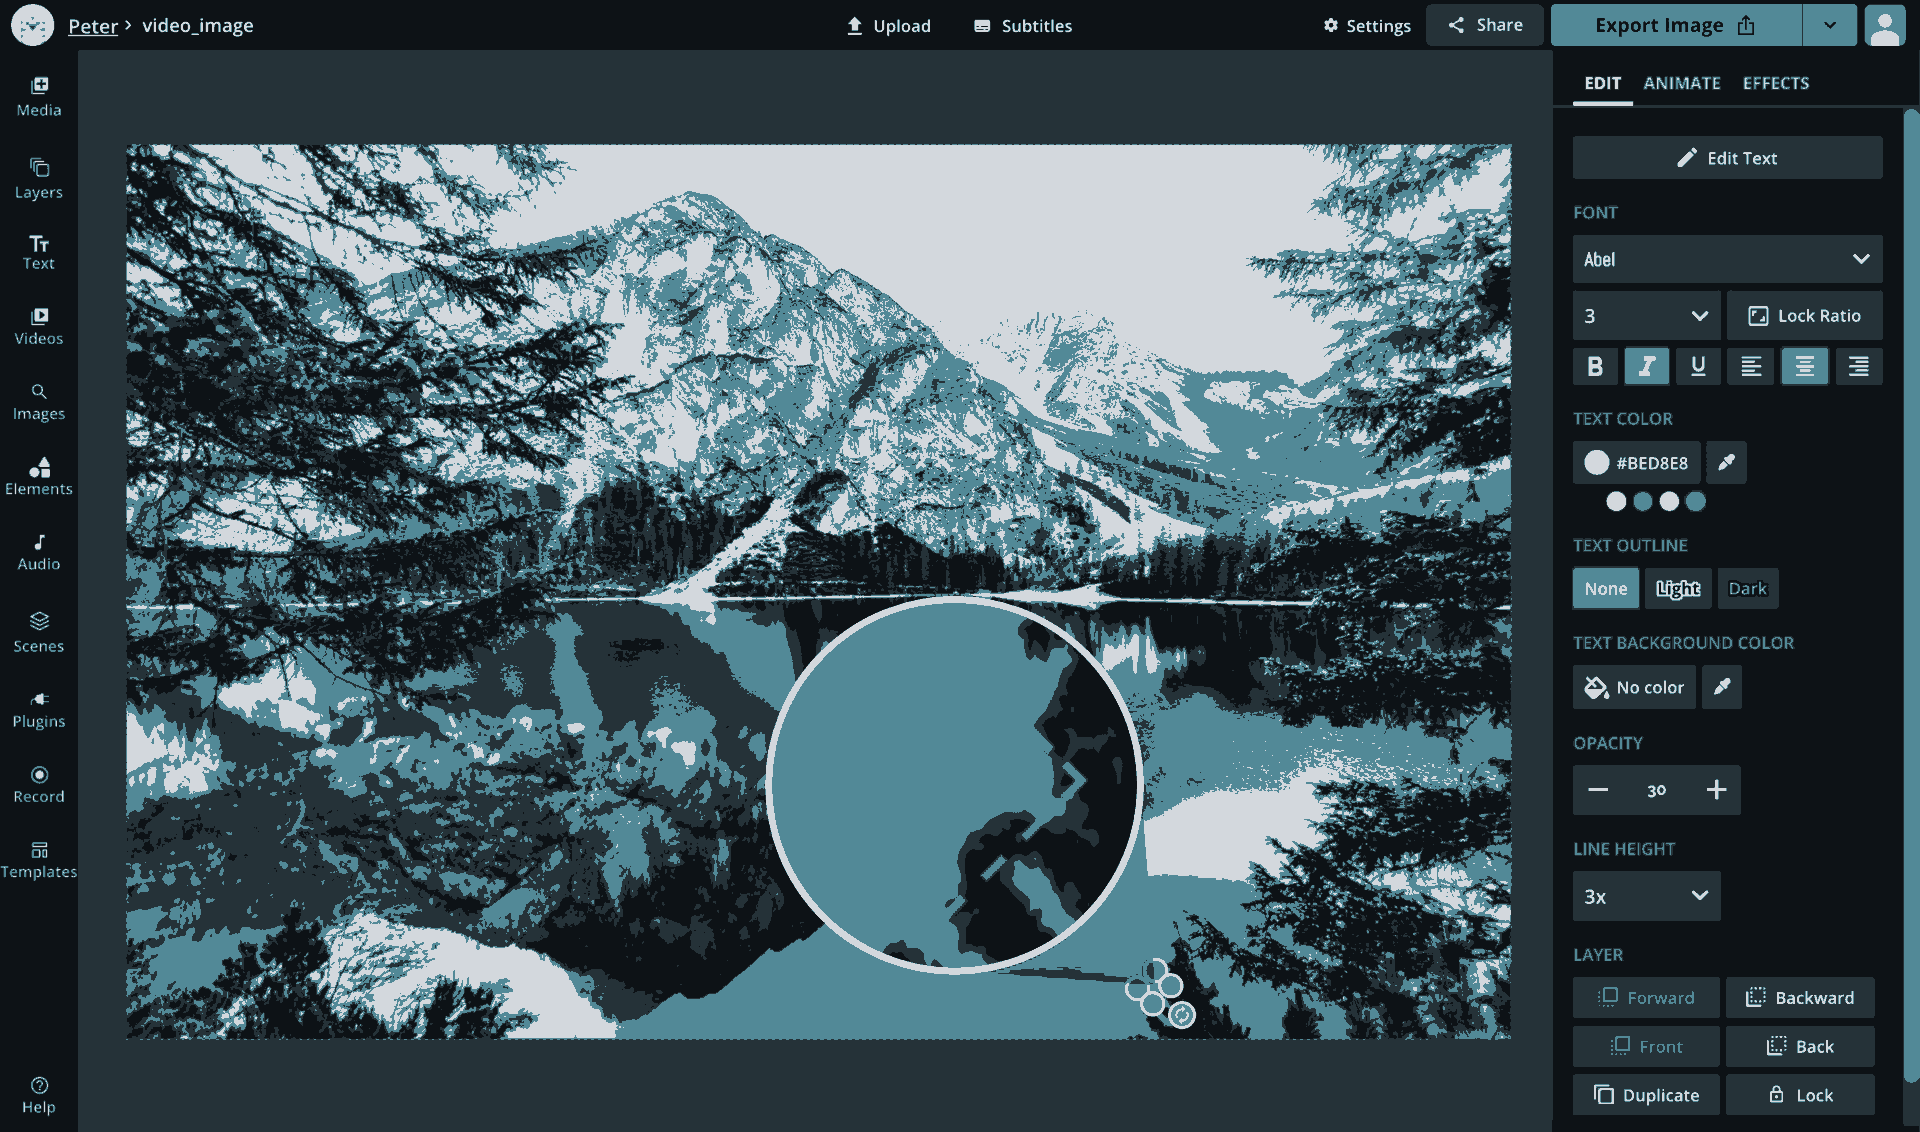This screenshot has height=1132, width=1920.
Task: Select the third preset color swatch
Action: coord(1669,502)
